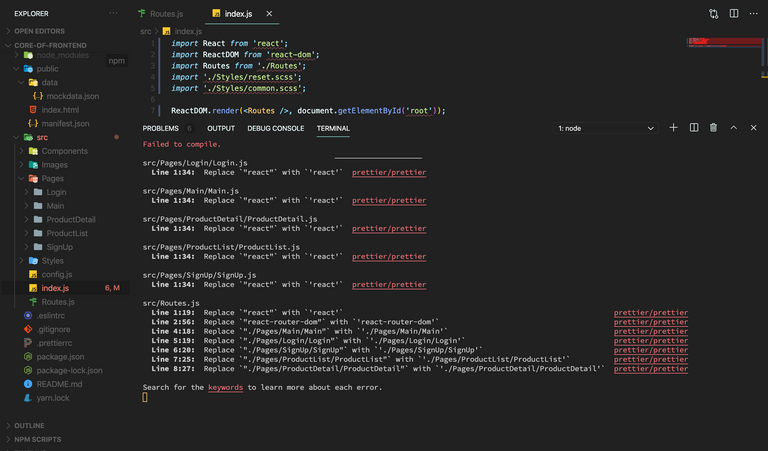The height and width of the screenshot is (451, 768).
Task: Click the node_modules folder
Action: pyautogui.click(x=62, y=55)
